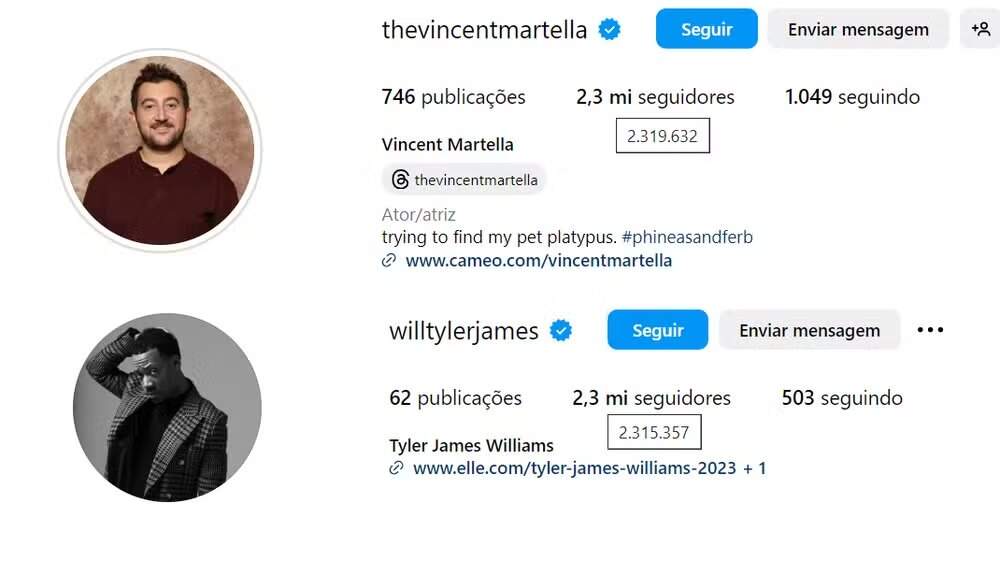Open Tyler James Williams' profile picture
This screenshot has width=1000, height=561.
point(167,407)
